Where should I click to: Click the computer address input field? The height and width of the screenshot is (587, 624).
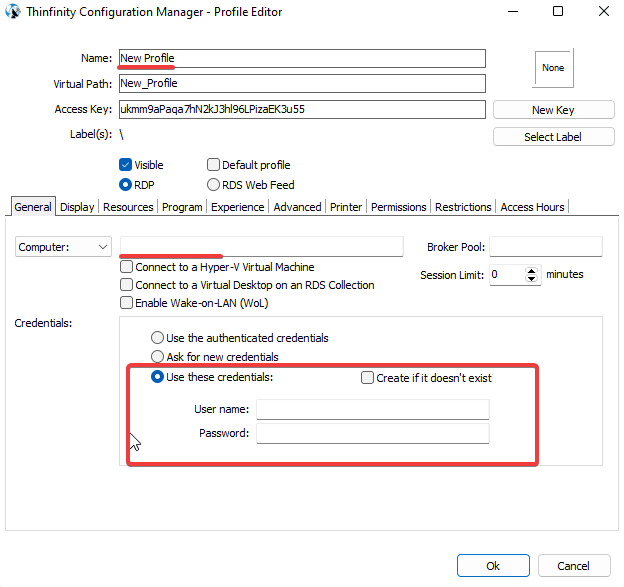261,246
